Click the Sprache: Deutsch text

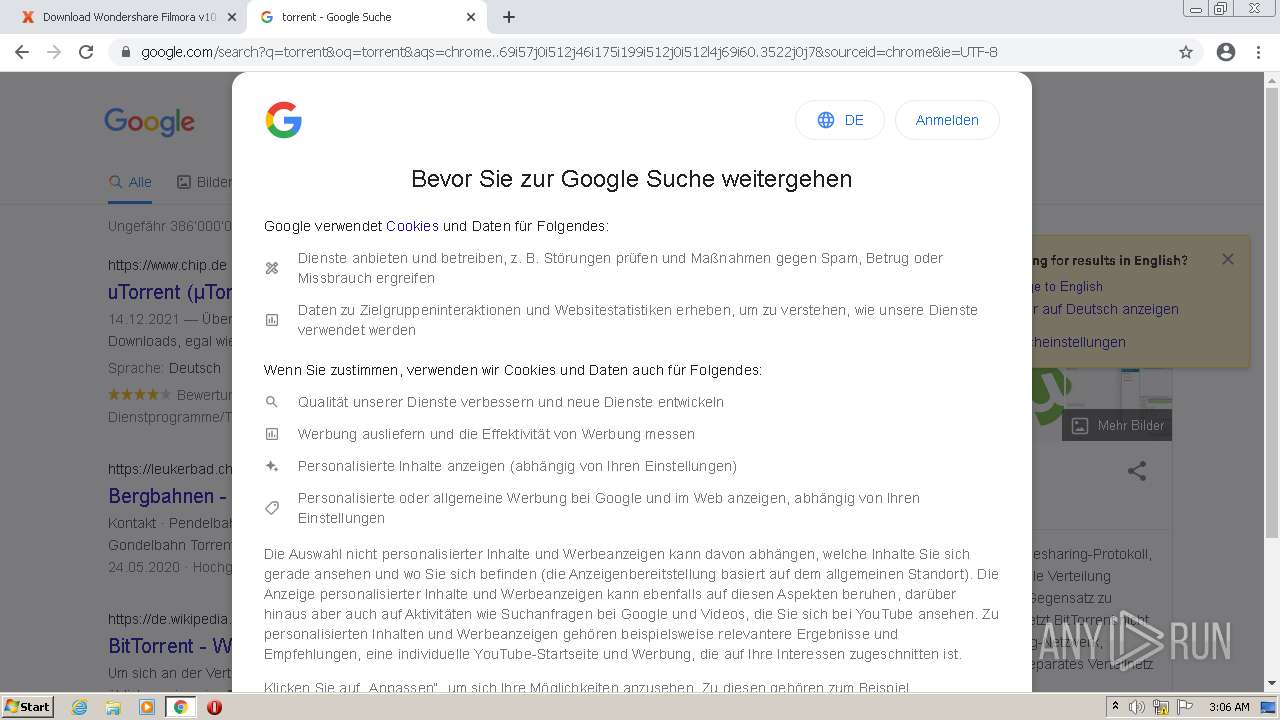pyautogui.click(x=164, y=368)
